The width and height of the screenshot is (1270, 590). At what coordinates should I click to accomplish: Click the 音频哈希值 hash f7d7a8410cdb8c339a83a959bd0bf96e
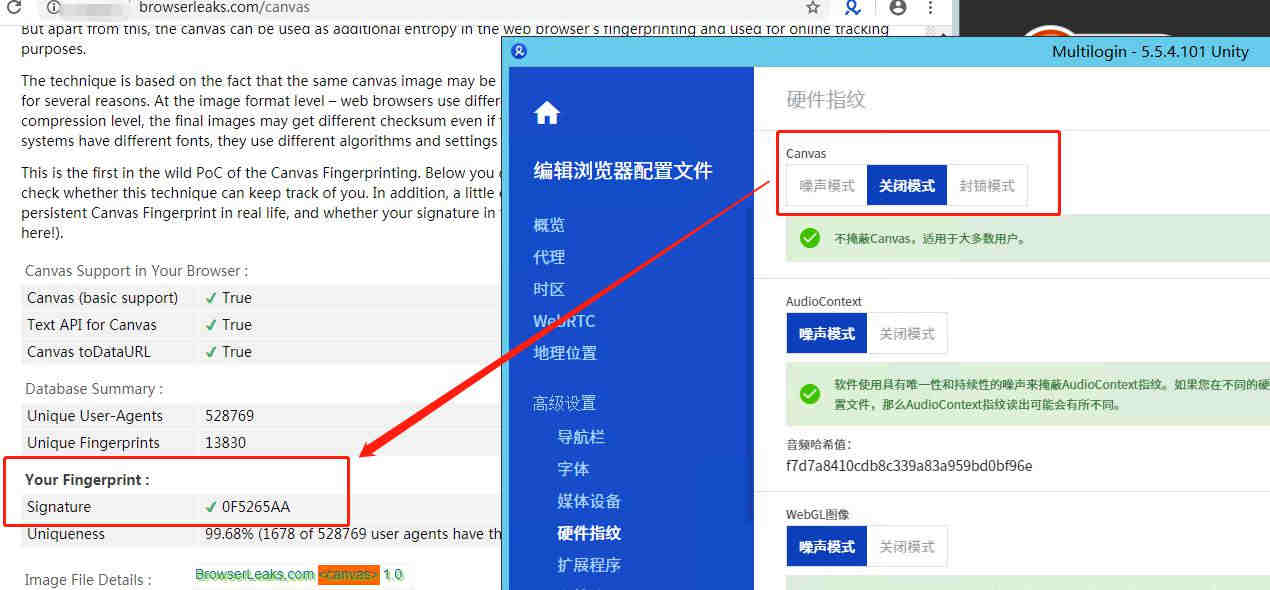pos(909,466)
